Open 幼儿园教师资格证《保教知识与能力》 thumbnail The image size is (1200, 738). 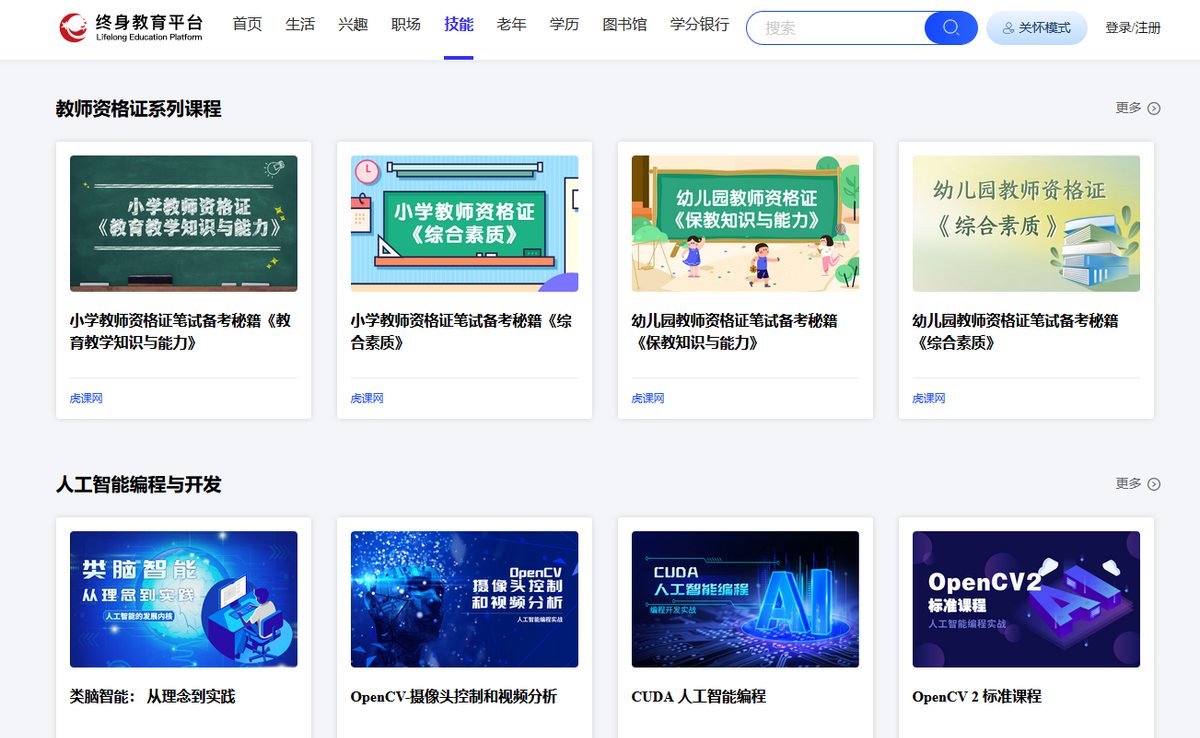coord(746,224)
